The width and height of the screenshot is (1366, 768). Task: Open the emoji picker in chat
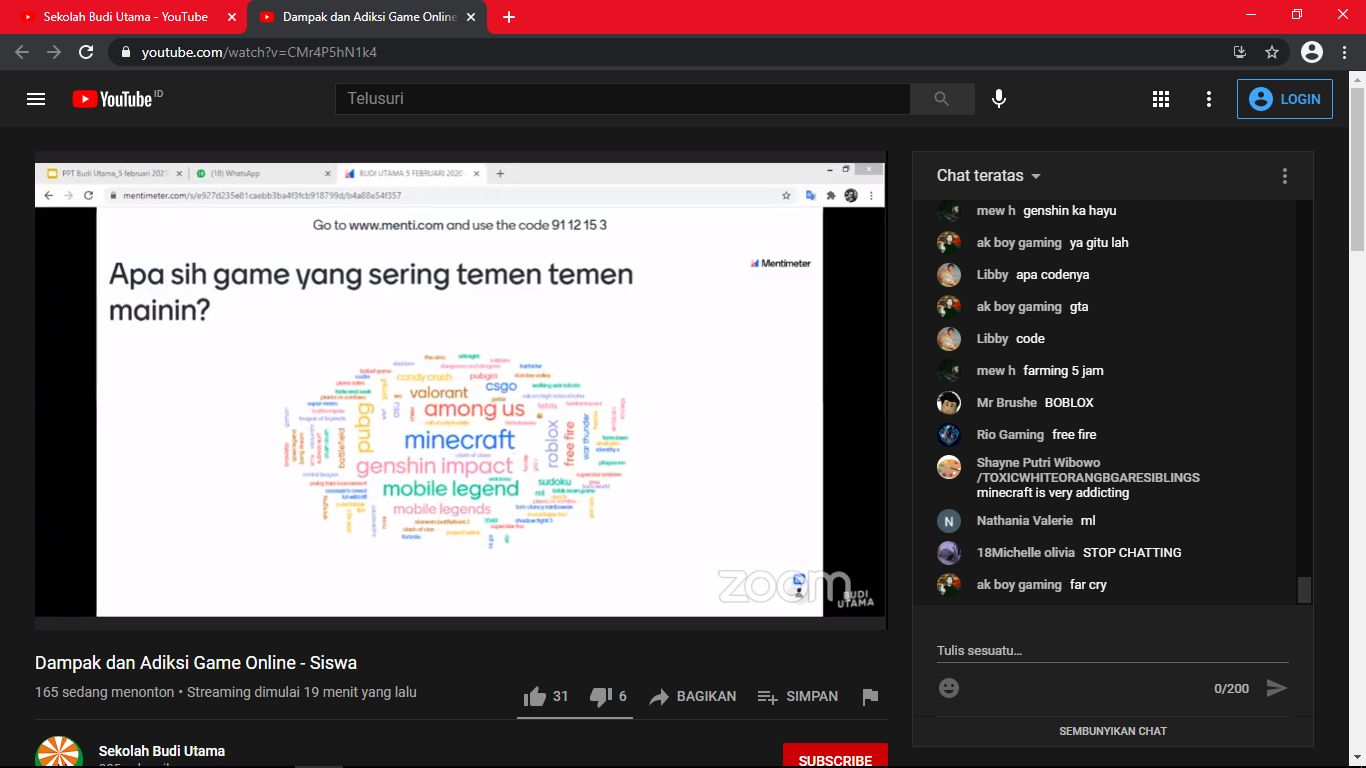pos(949,688)
